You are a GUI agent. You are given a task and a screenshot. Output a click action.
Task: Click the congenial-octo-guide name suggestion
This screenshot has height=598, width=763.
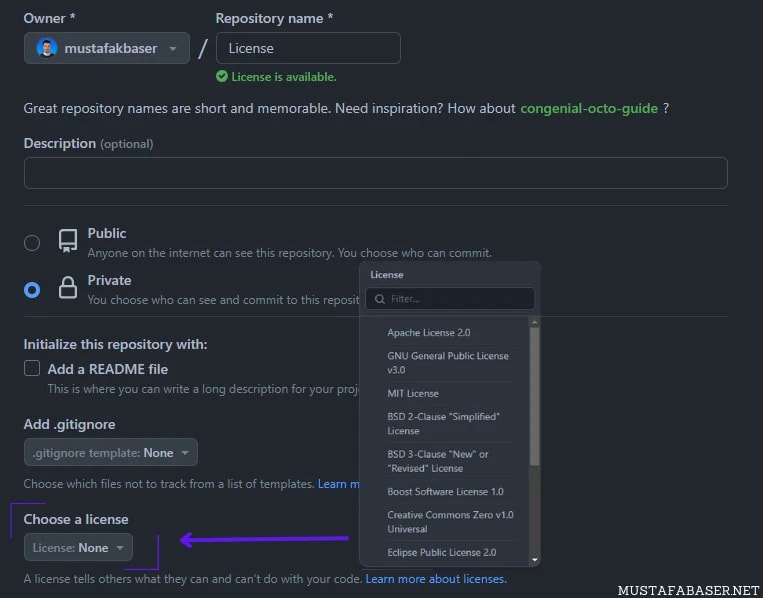coord(589,108)
